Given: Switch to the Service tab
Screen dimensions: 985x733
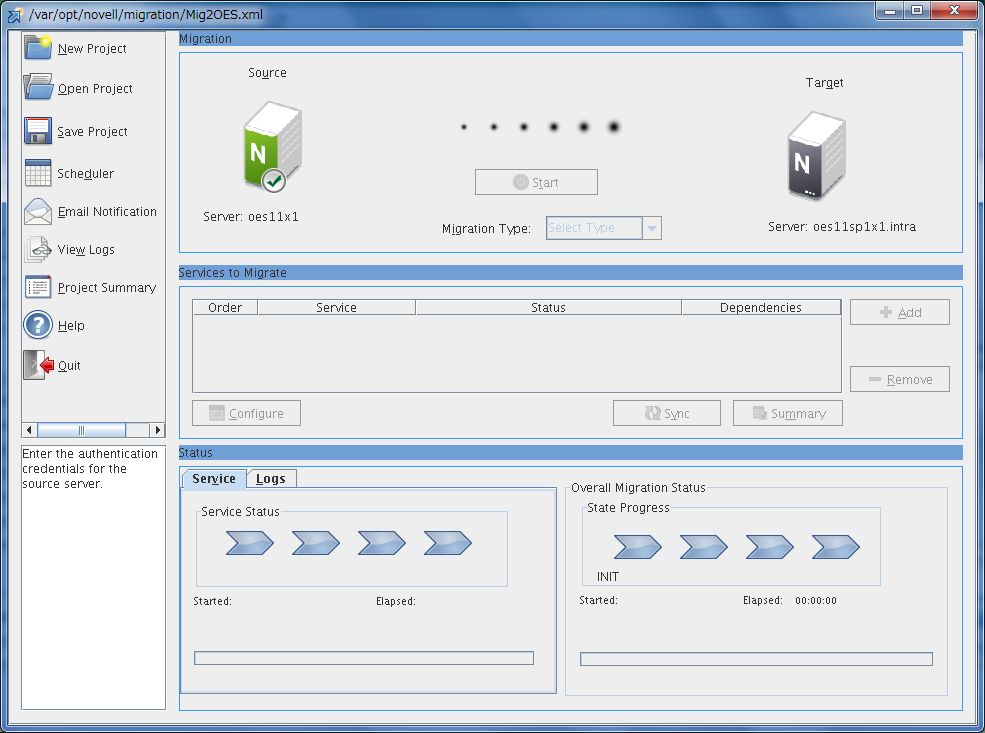Looking at the screenshot, I should [x=214, y=479].
